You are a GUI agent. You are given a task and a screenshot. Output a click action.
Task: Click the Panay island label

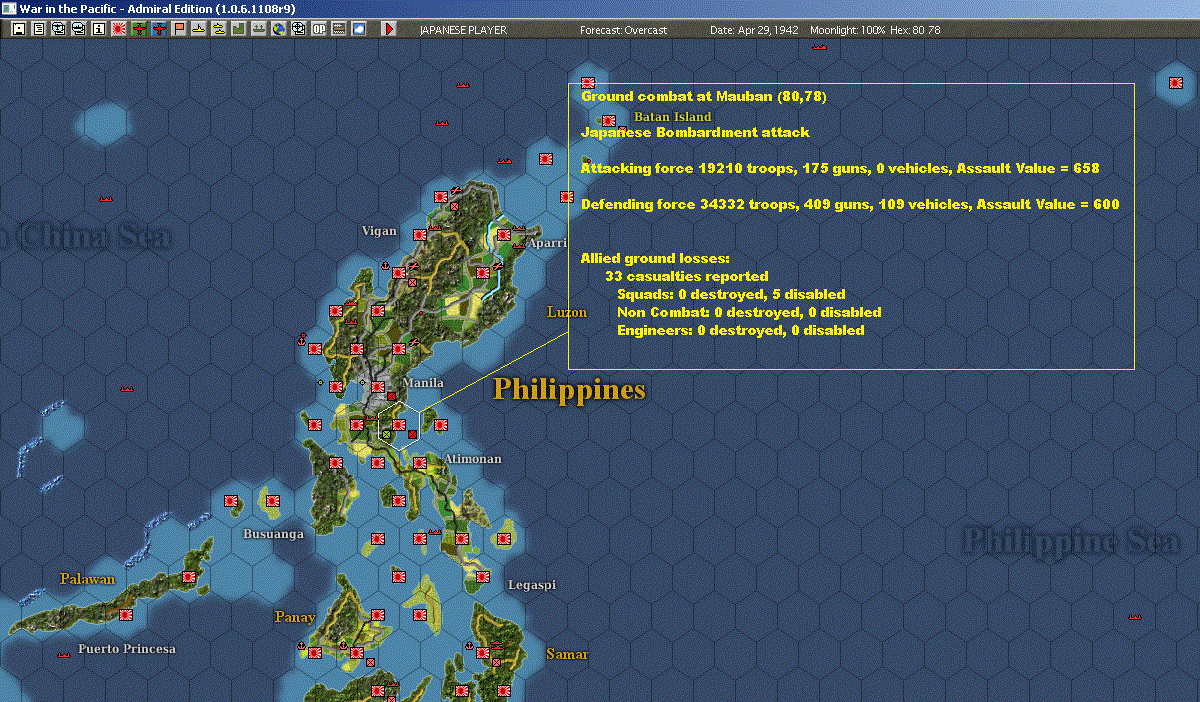click(295, 617)
